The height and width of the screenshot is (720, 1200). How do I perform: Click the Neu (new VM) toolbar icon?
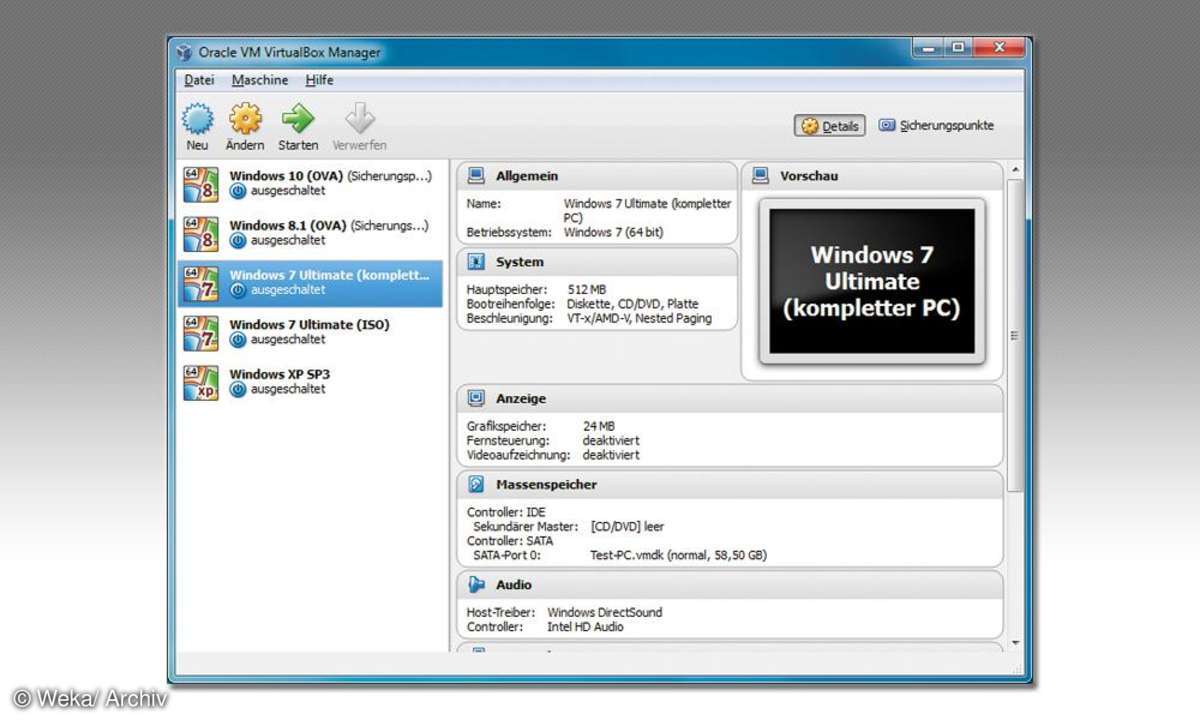pos(198,119)
